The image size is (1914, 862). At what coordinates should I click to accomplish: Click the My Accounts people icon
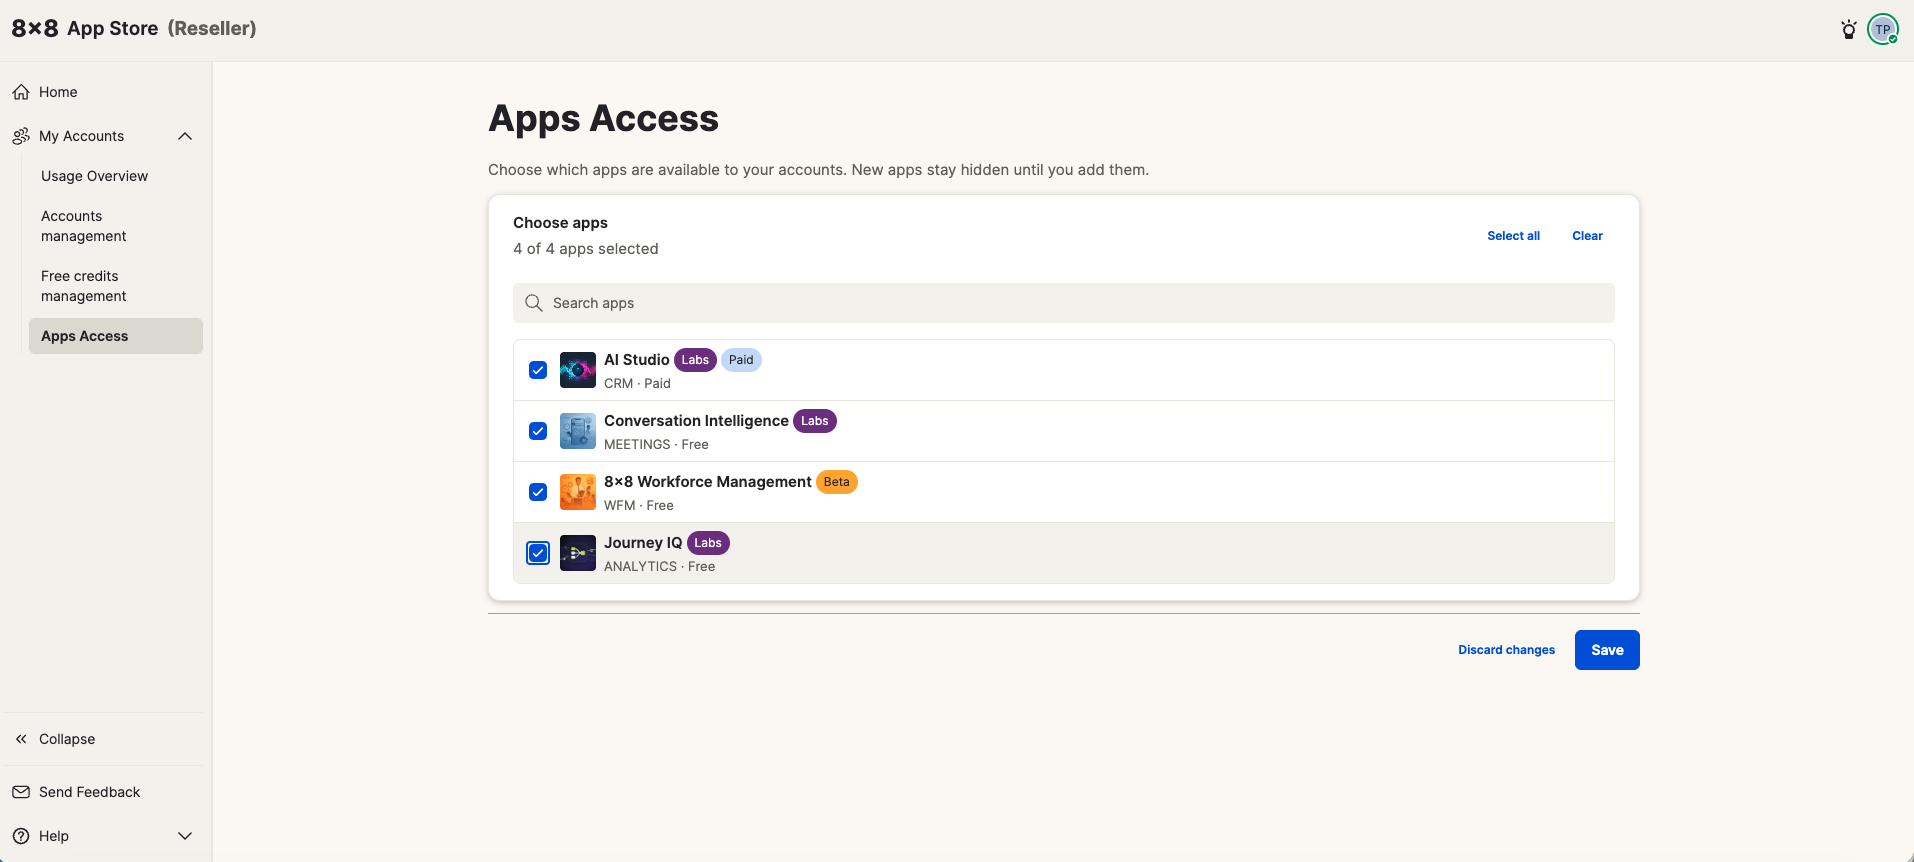click(x=21, y=136)
